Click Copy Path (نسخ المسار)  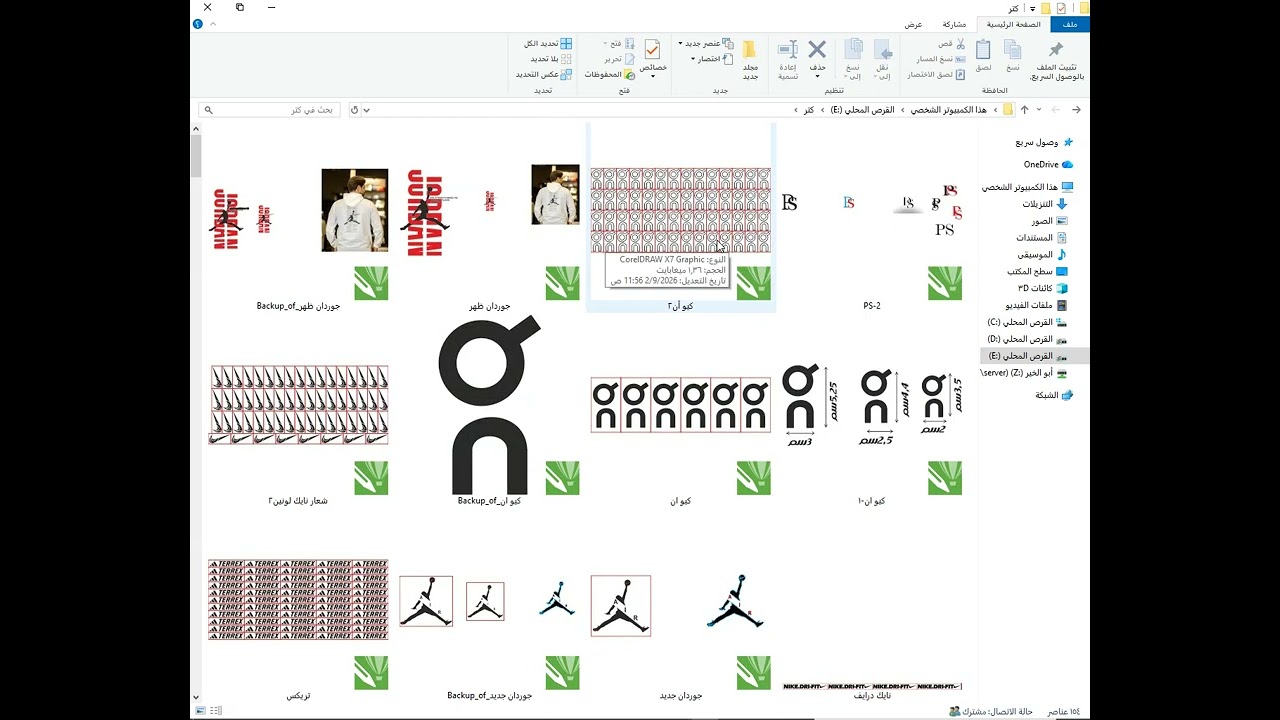[x=940, y=59]
